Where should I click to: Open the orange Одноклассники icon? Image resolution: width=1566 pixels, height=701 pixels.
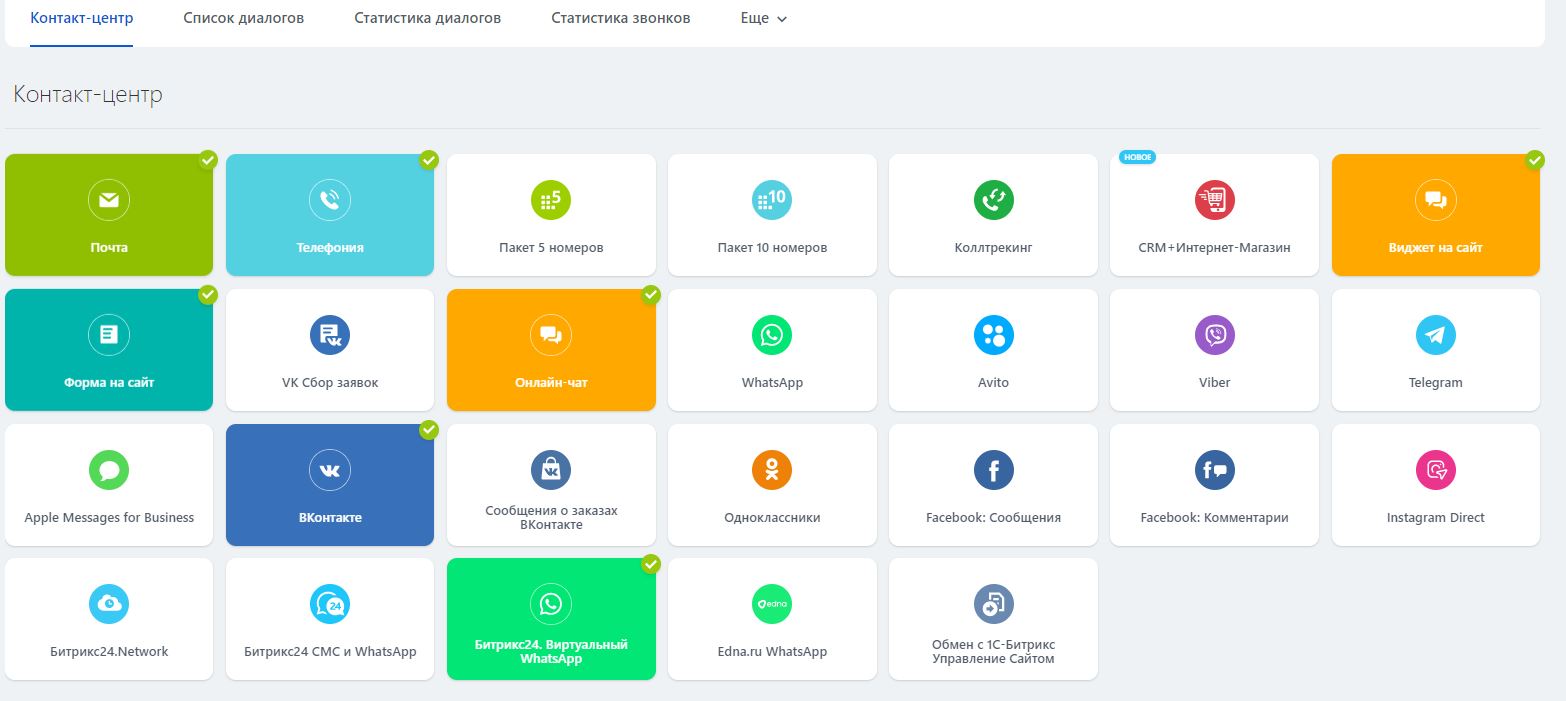click(x=772, y=470)
